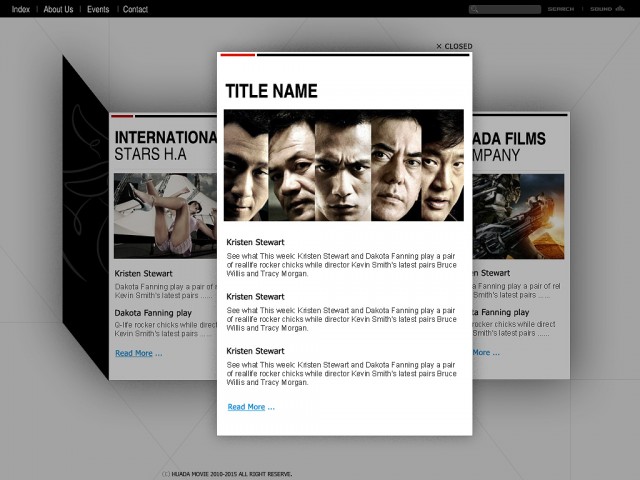
Task: Close the popup with CLOSED button
Action: [x=454, y=46]
